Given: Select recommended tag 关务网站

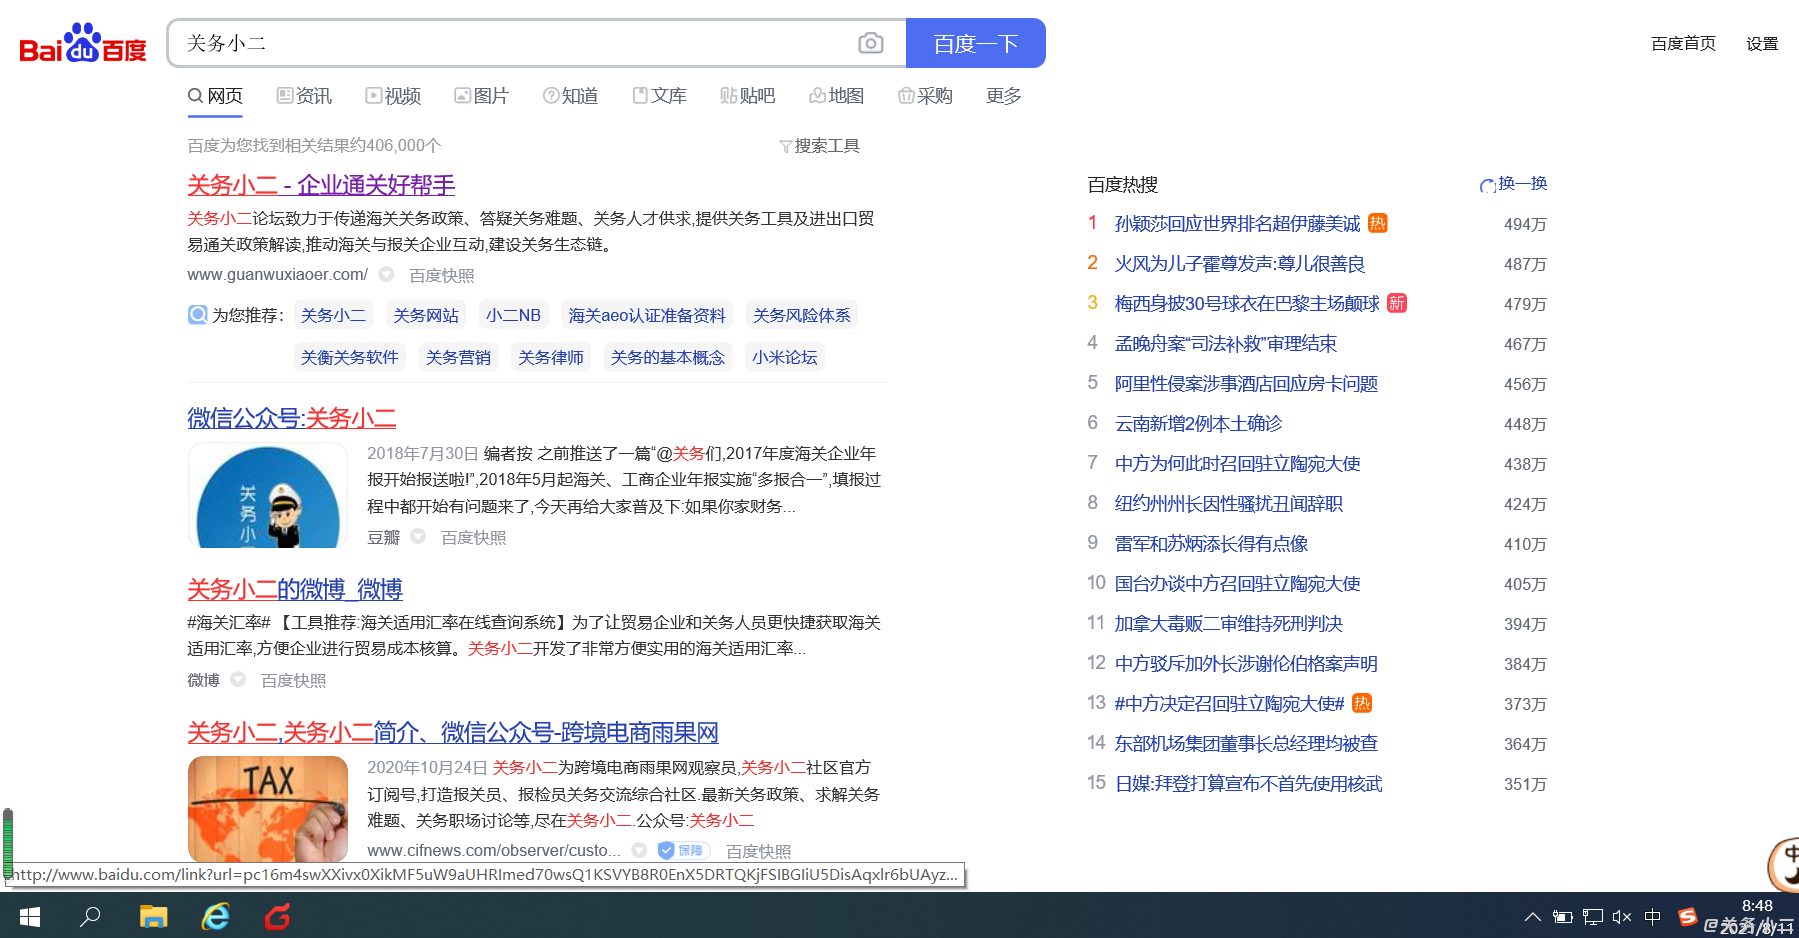Looking at the screenshot, I should coord(426,315).
